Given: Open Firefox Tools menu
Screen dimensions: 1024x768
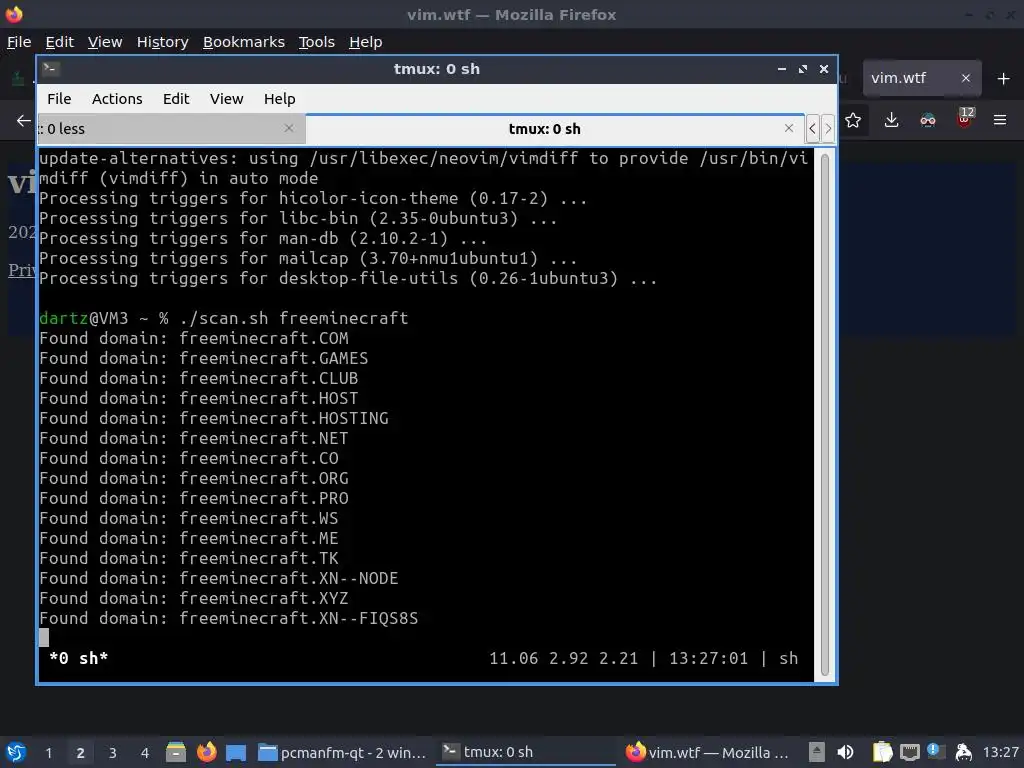Looking at the screenshot, I should tap(317, 42).
